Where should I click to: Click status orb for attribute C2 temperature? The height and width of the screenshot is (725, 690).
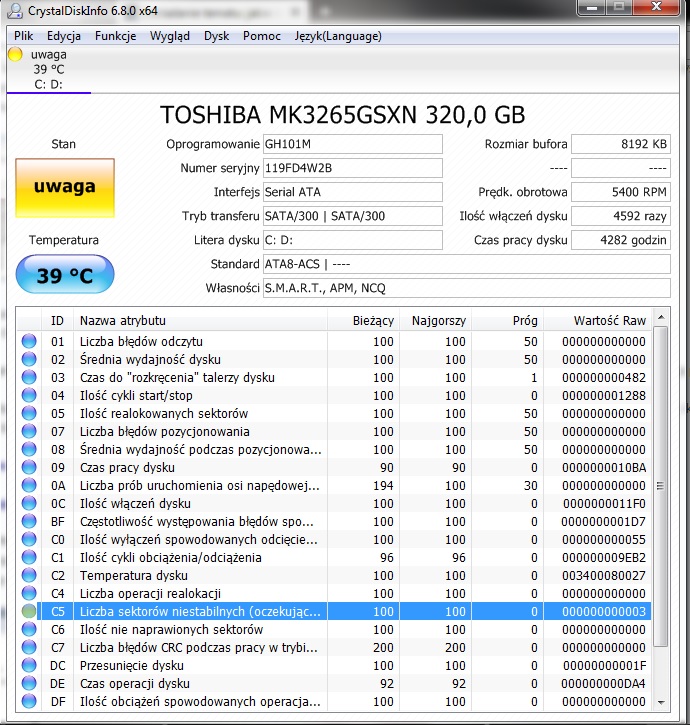coord(29,576)
